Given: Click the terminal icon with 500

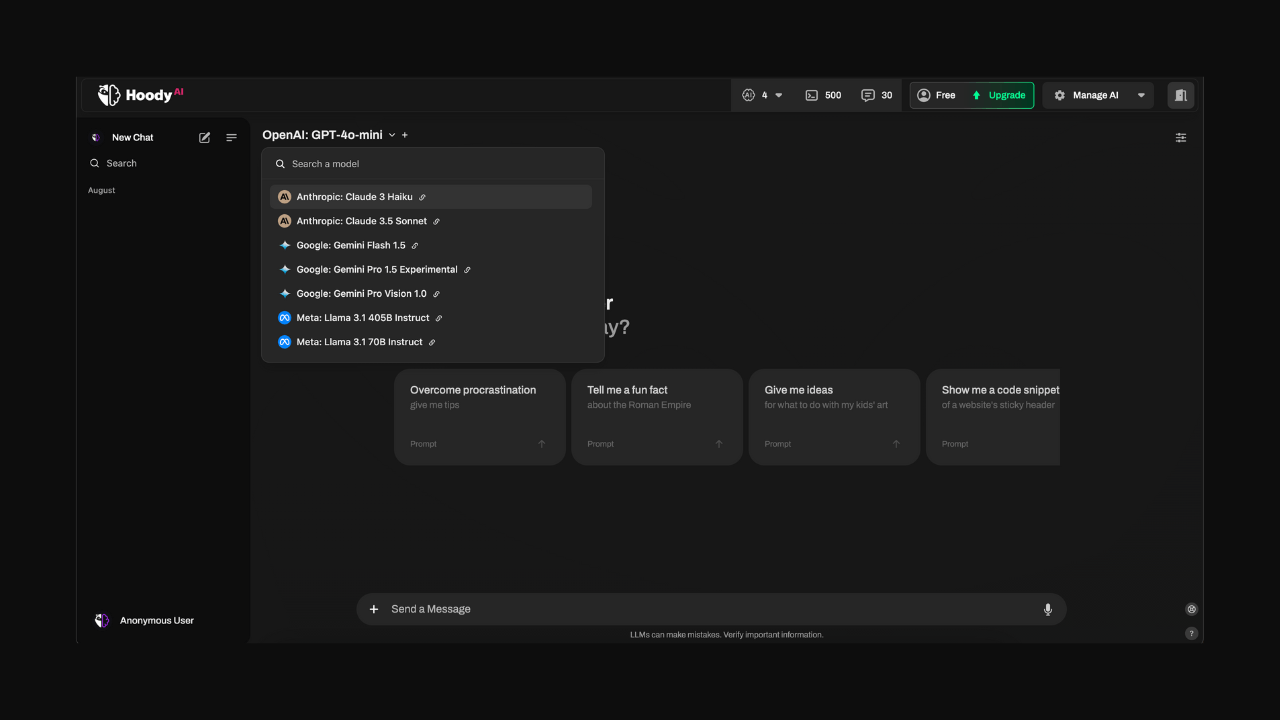Looking at the screenshot, I should pyautogui.click(x=823, y=95).
